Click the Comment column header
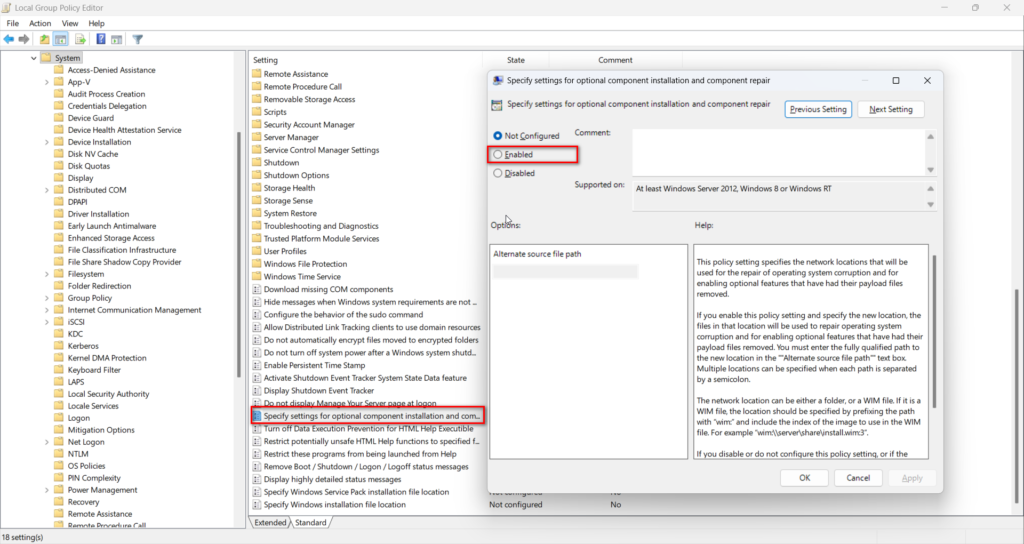The height and width of the screenshot is (544, 1024). [x=615, y=60]
